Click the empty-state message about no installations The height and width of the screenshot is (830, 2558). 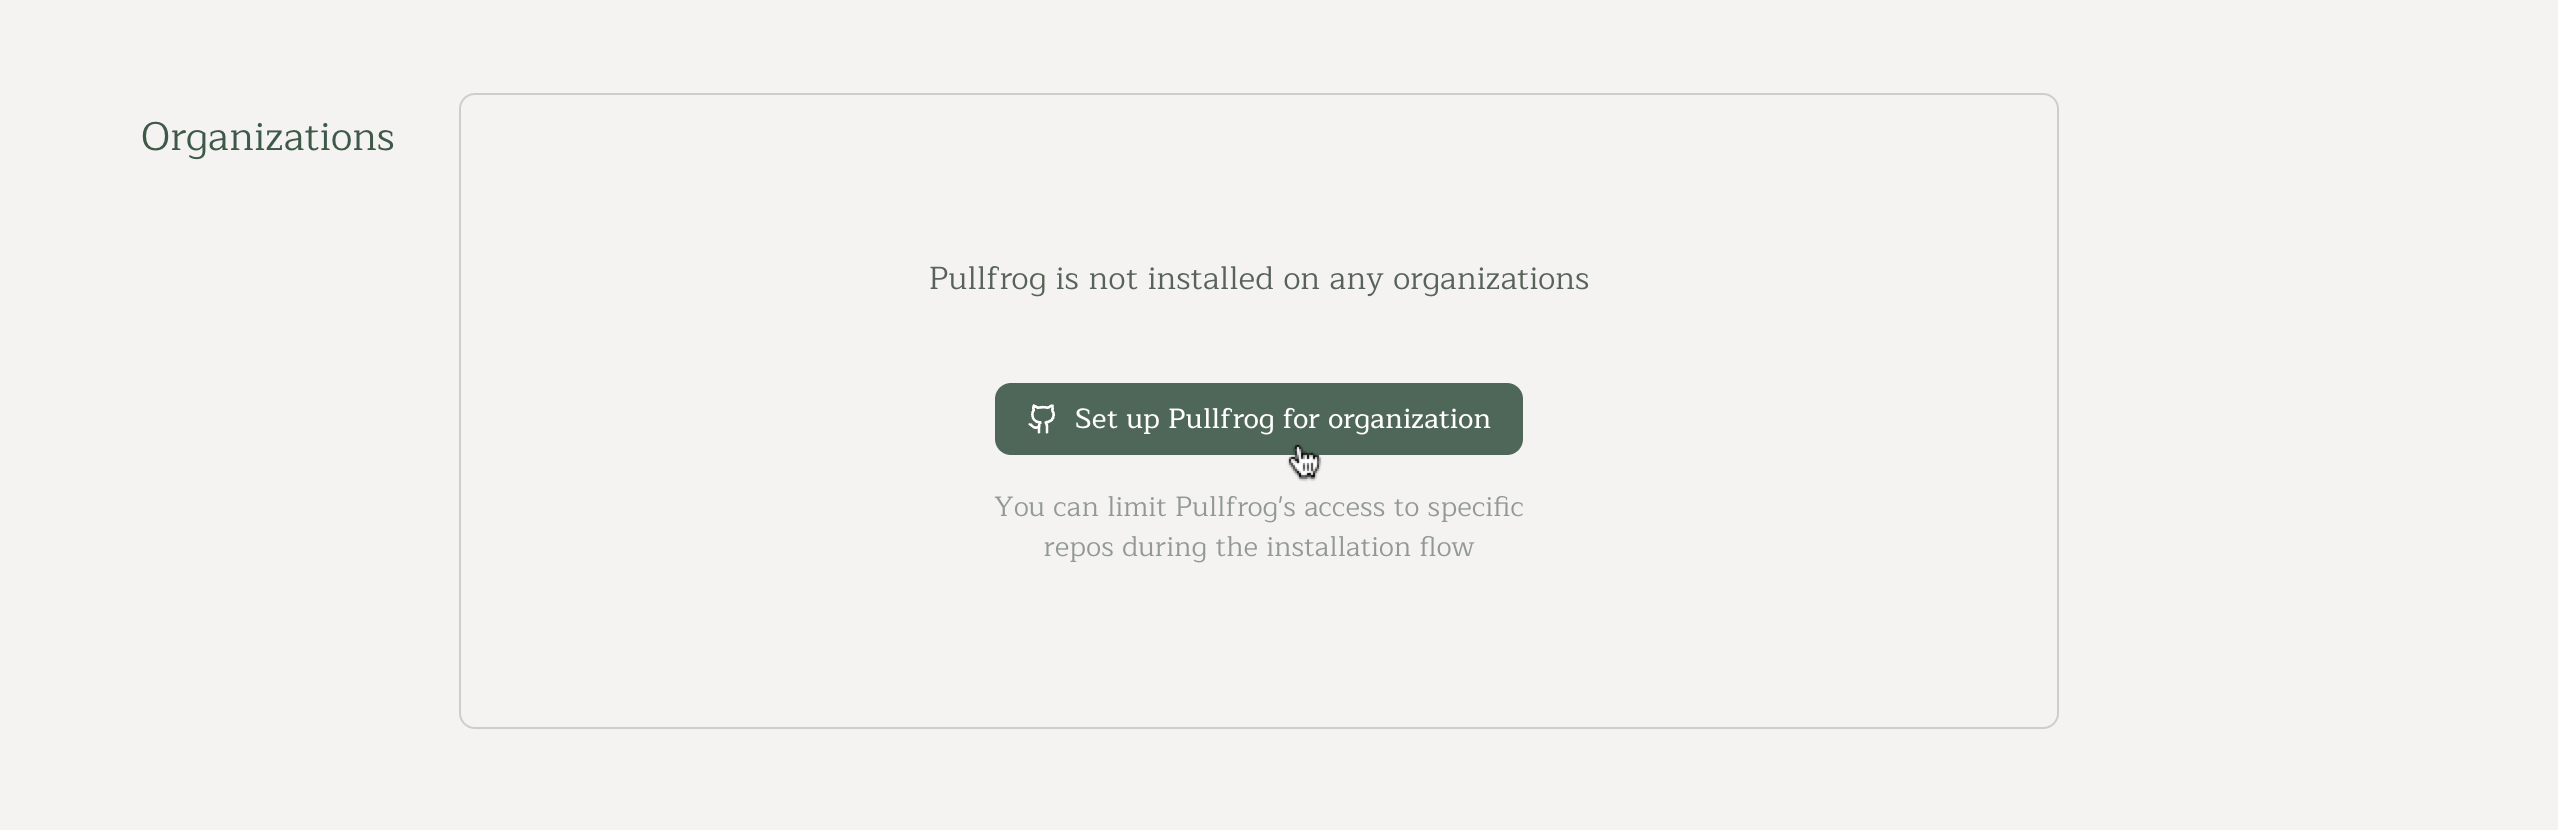1258,279
